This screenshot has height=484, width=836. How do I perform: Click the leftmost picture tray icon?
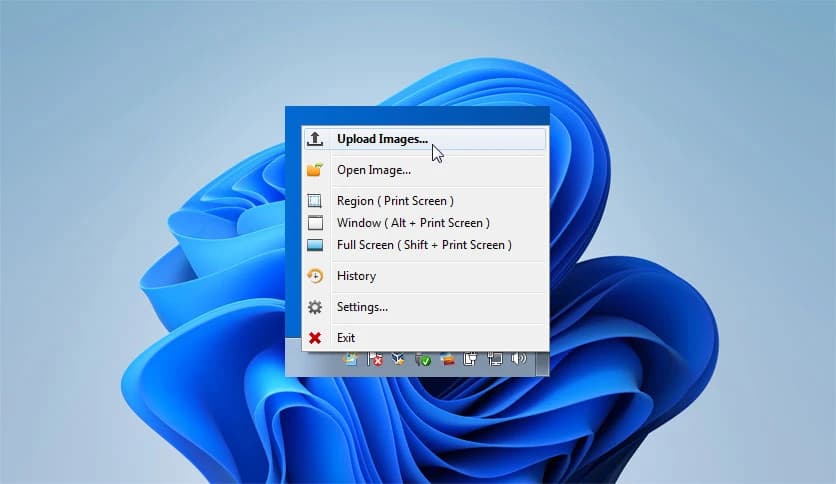(351, 359)
